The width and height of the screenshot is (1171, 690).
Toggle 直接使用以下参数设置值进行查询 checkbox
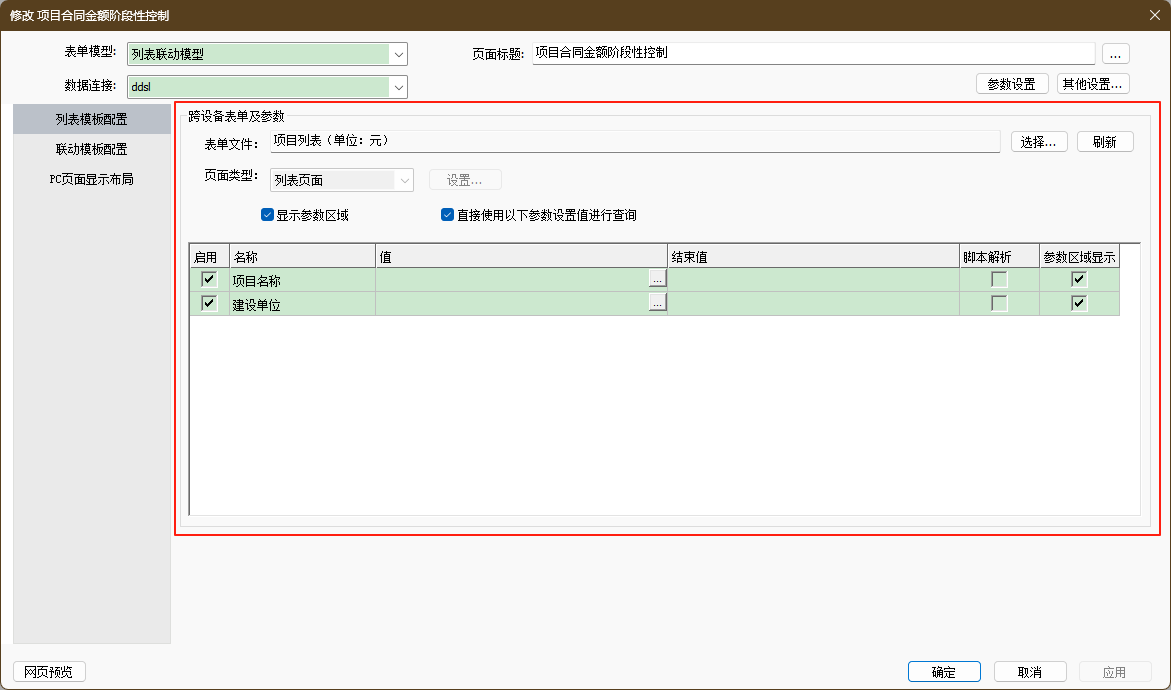tap(448, 215)
